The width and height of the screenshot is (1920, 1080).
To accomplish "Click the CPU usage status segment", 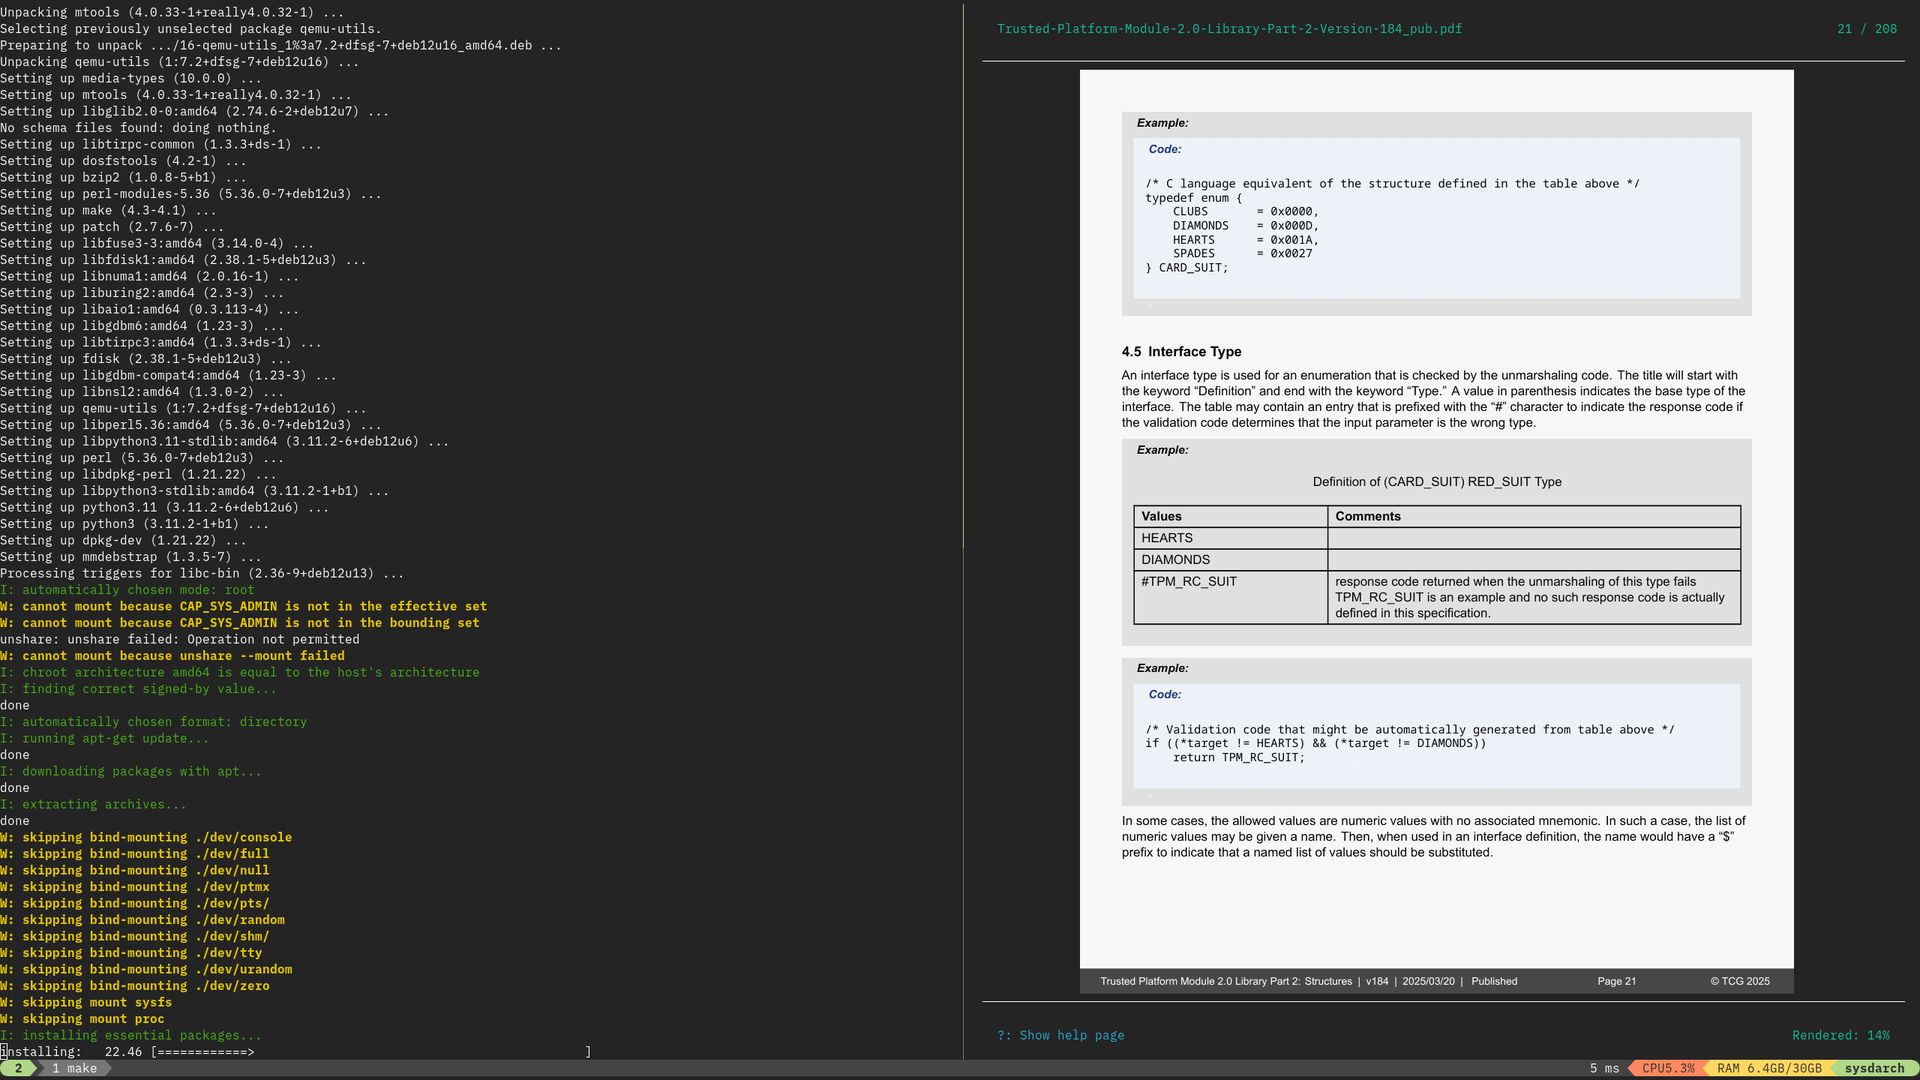I will (1667, 1068).
